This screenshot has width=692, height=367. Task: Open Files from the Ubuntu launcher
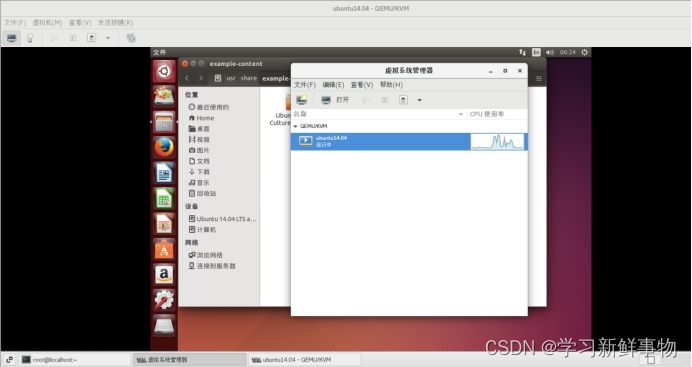click(x=164, y=122)
